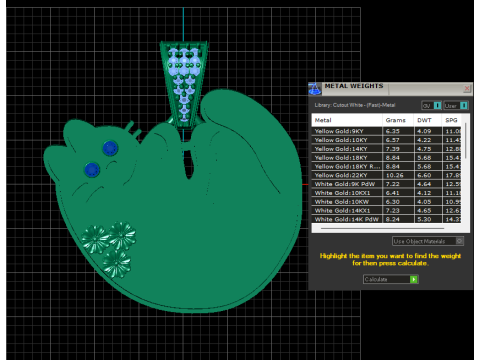Select the Yellow Gold:9KY row

click(x=387, y=131)
